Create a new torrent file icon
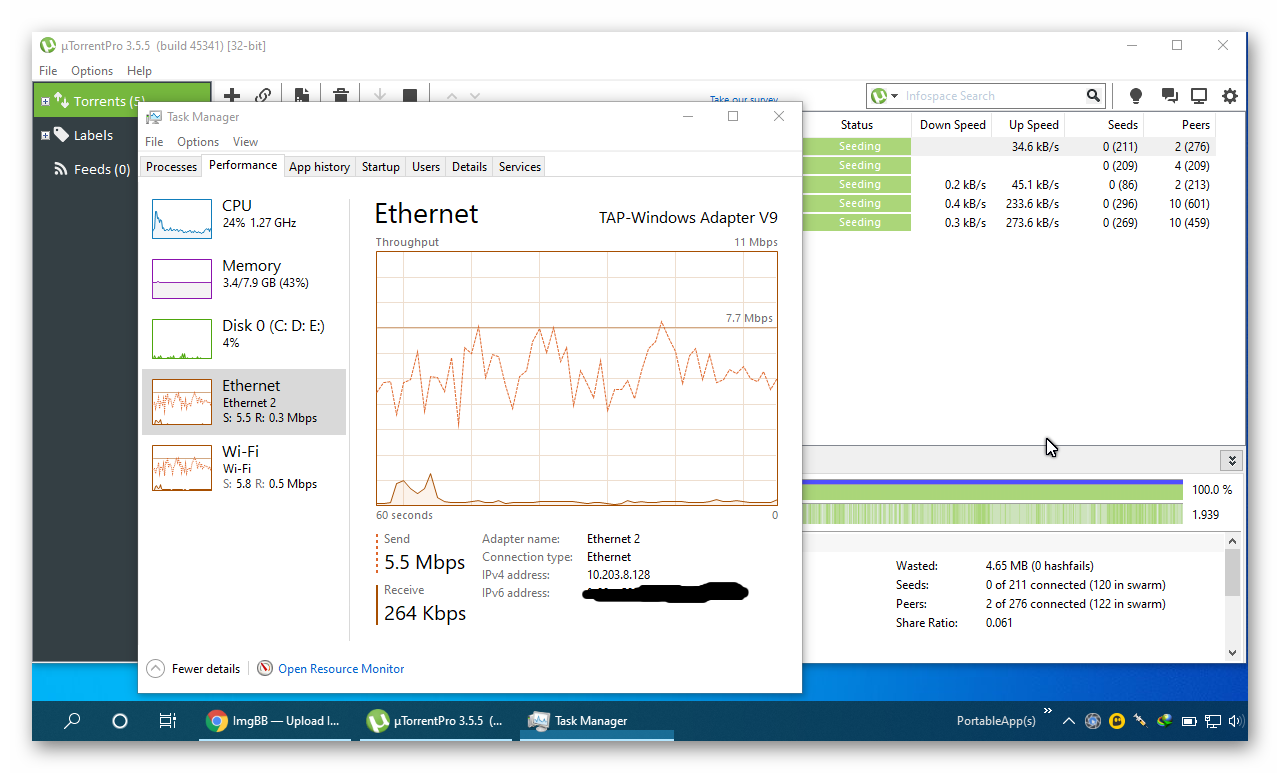This screenshot has height=773, width=1280. [302, 96]
